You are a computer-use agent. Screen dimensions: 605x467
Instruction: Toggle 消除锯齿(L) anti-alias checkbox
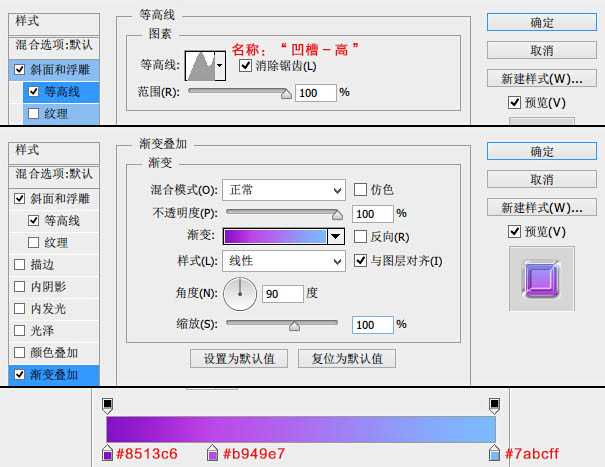[245, 65]
